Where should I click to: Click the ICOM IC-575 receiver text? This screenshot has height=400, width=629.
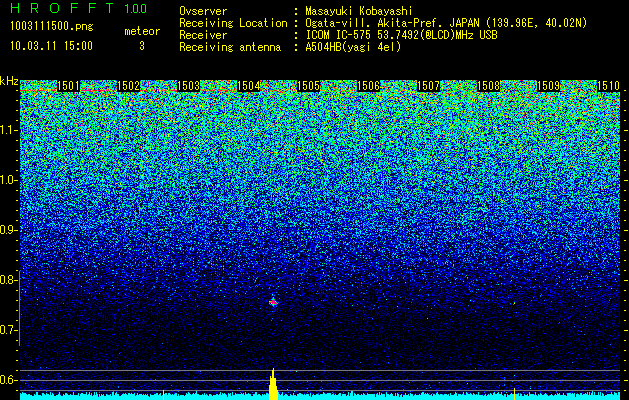[401, 35]
